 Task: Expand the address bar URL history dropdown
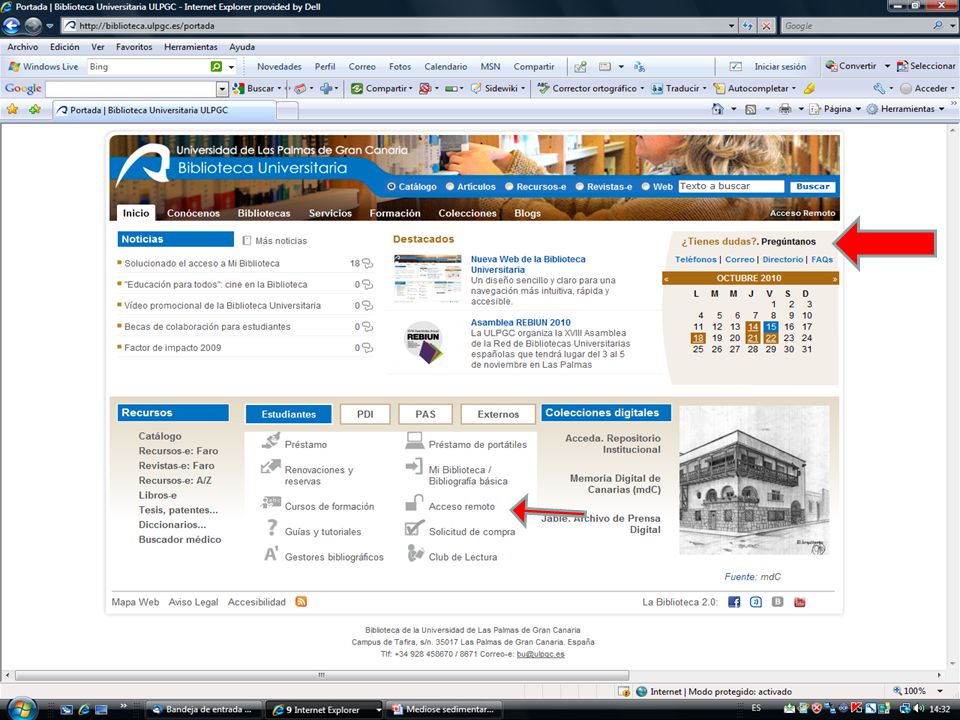pyautogui.click(x=732, y=26)
